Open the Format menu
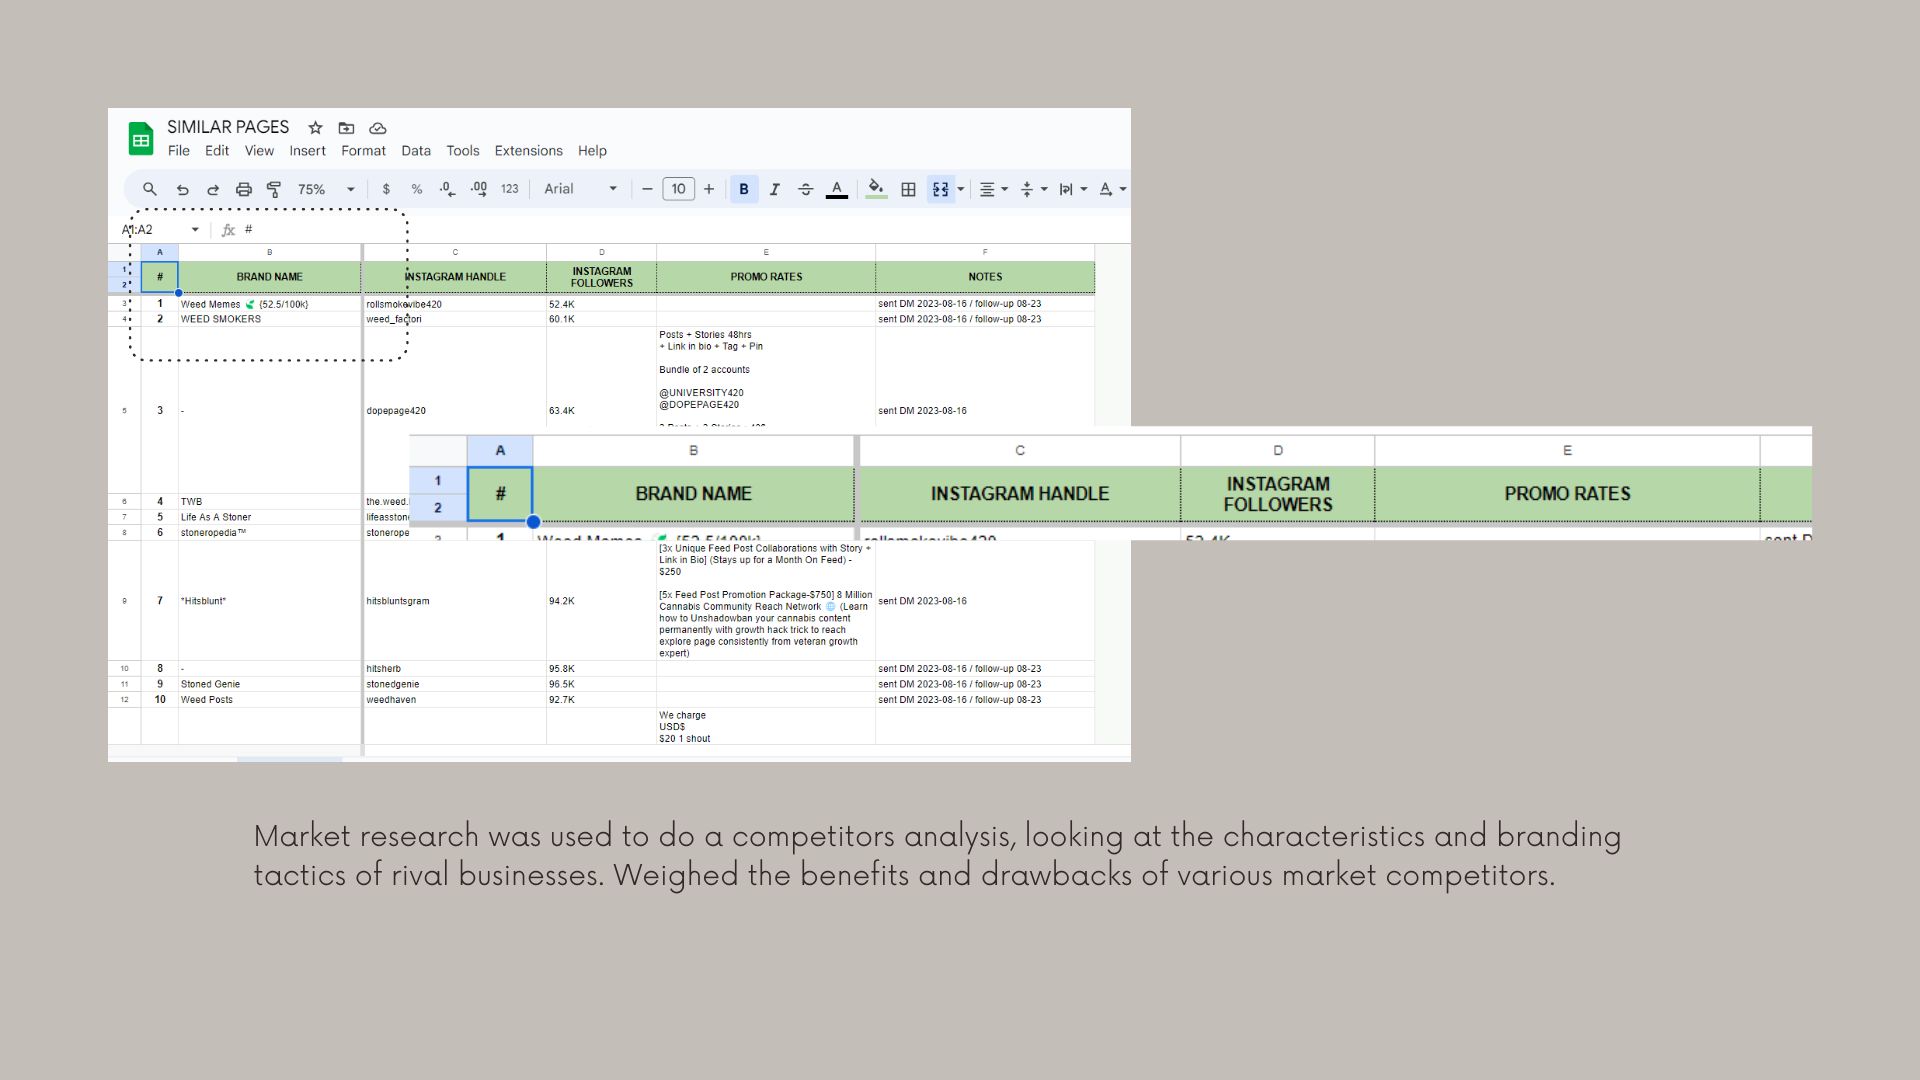Viewport: 1920px width, 1080px height. [x=363, y=151]
